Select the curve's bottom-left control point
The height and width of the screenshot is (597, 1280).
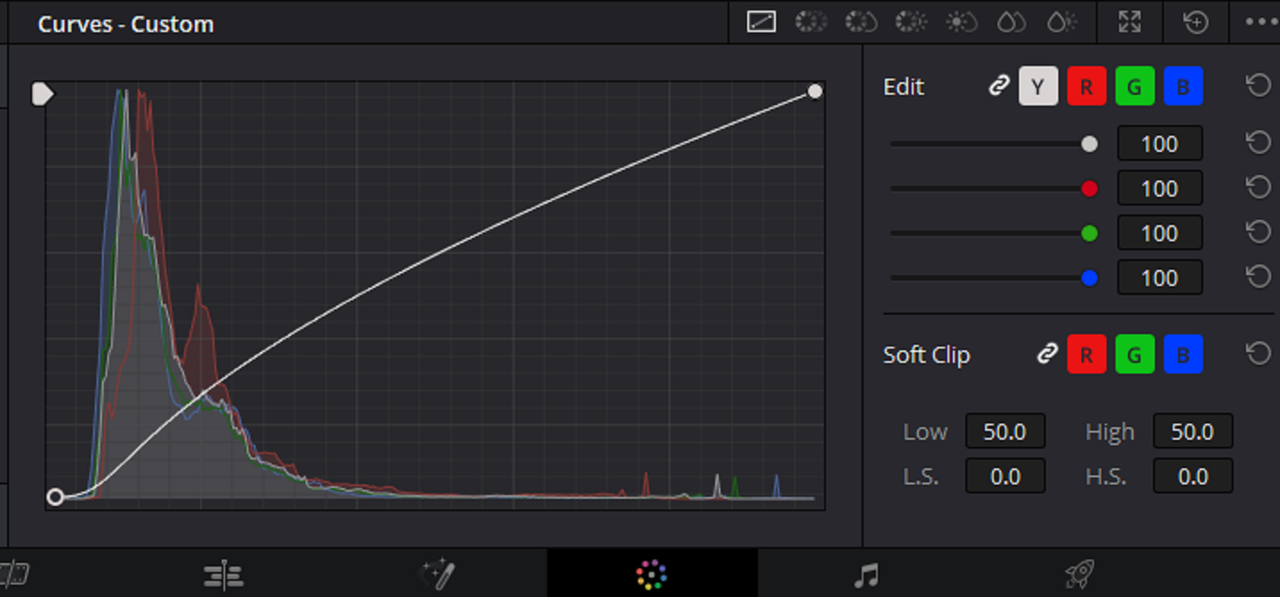click(55, 497)
